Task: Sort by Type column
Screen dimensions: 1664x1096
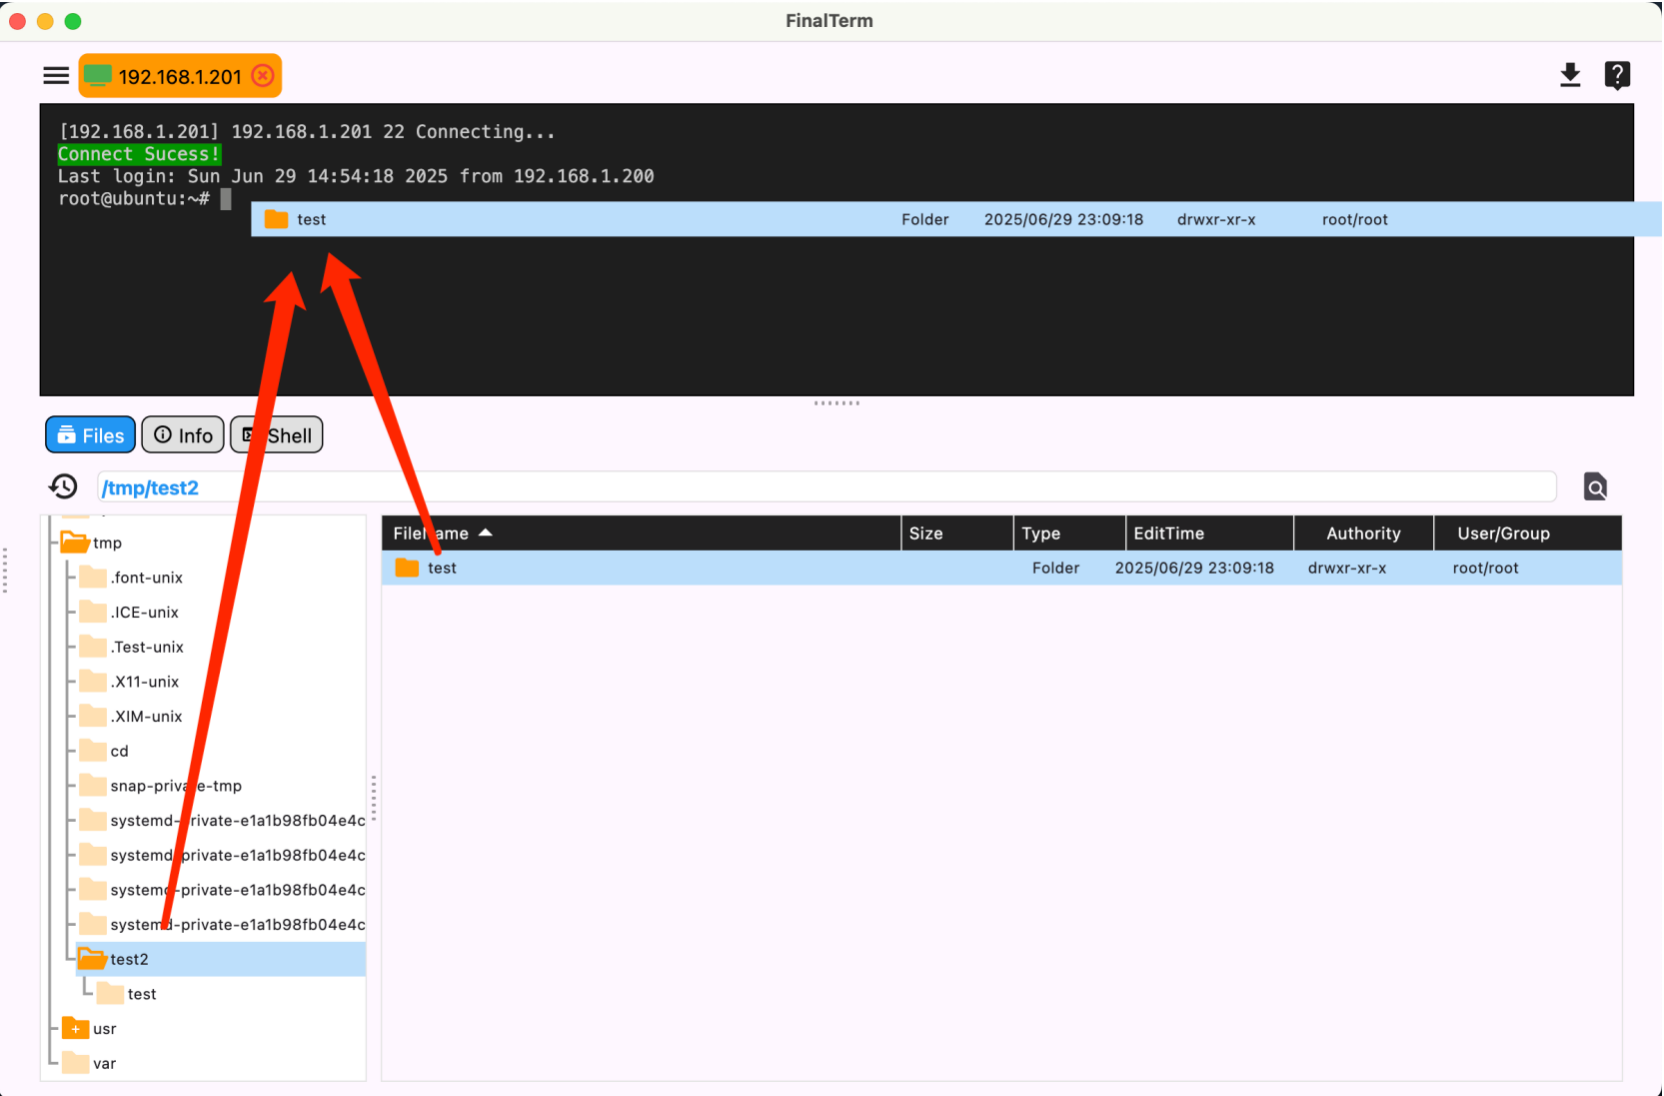Action: coord(1069,533)
